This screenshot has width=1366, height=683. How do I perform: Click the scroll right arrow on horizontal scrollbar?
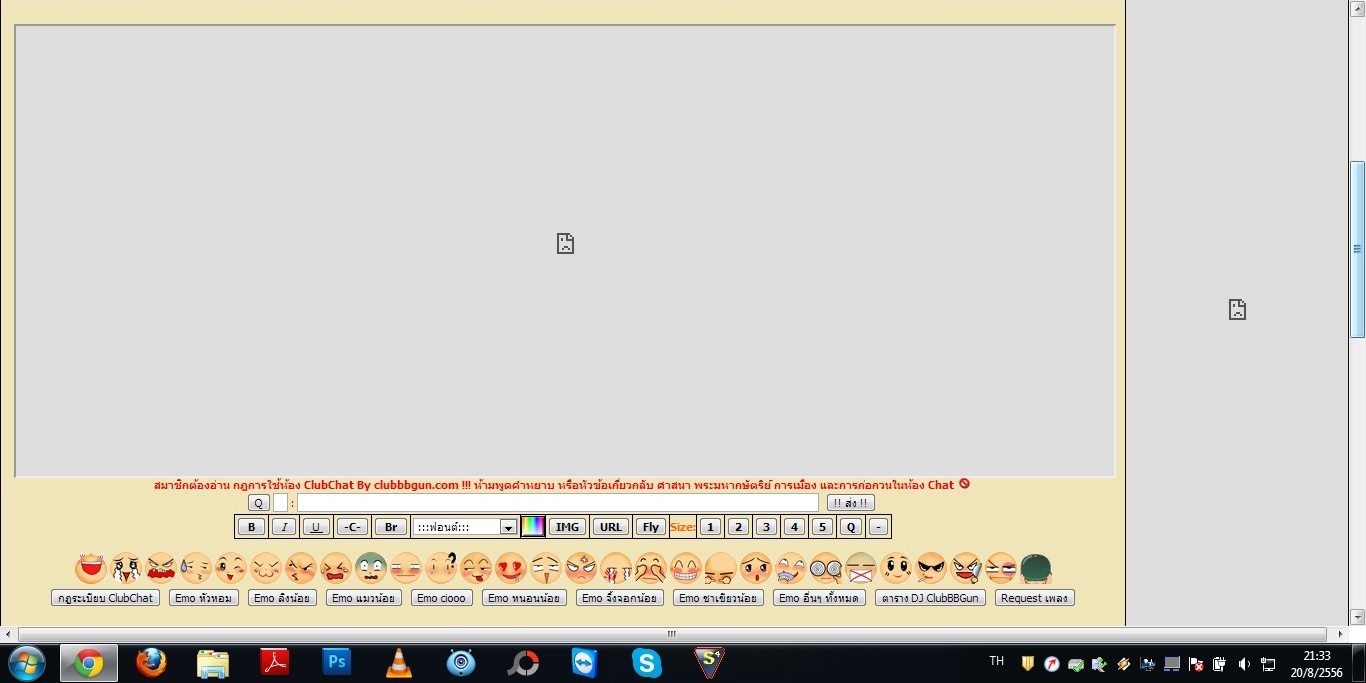coord(1341,634)
